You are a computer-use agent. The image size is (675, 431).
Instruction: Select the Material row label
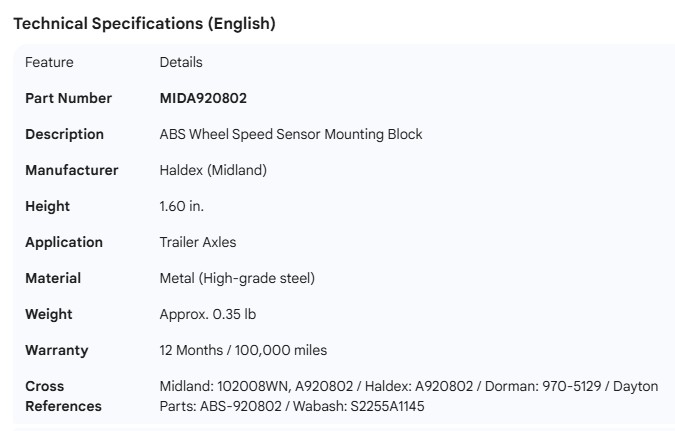[53, 278]
